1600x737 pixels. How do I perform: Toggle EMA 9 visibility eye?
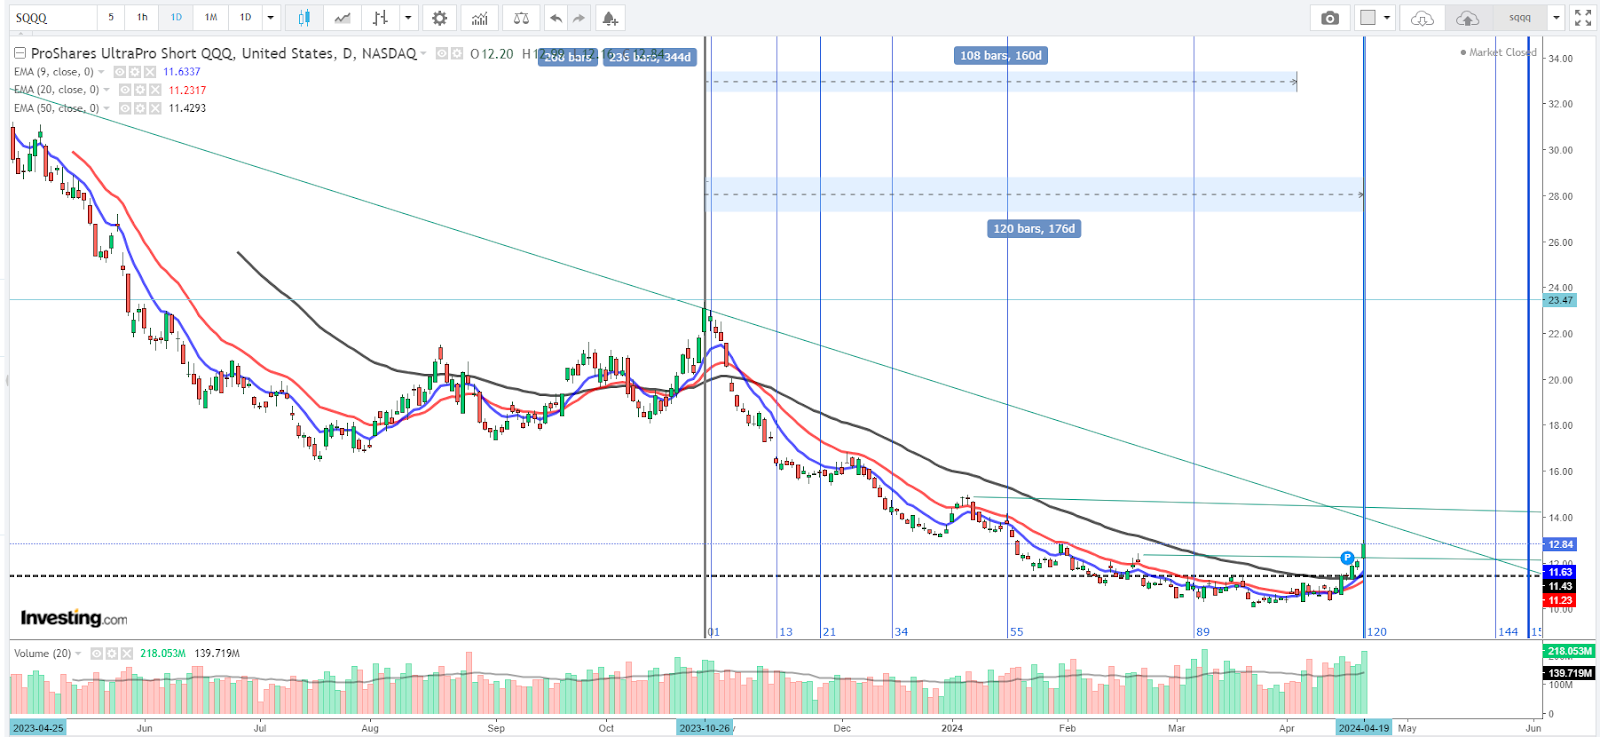tap(120, 72)
